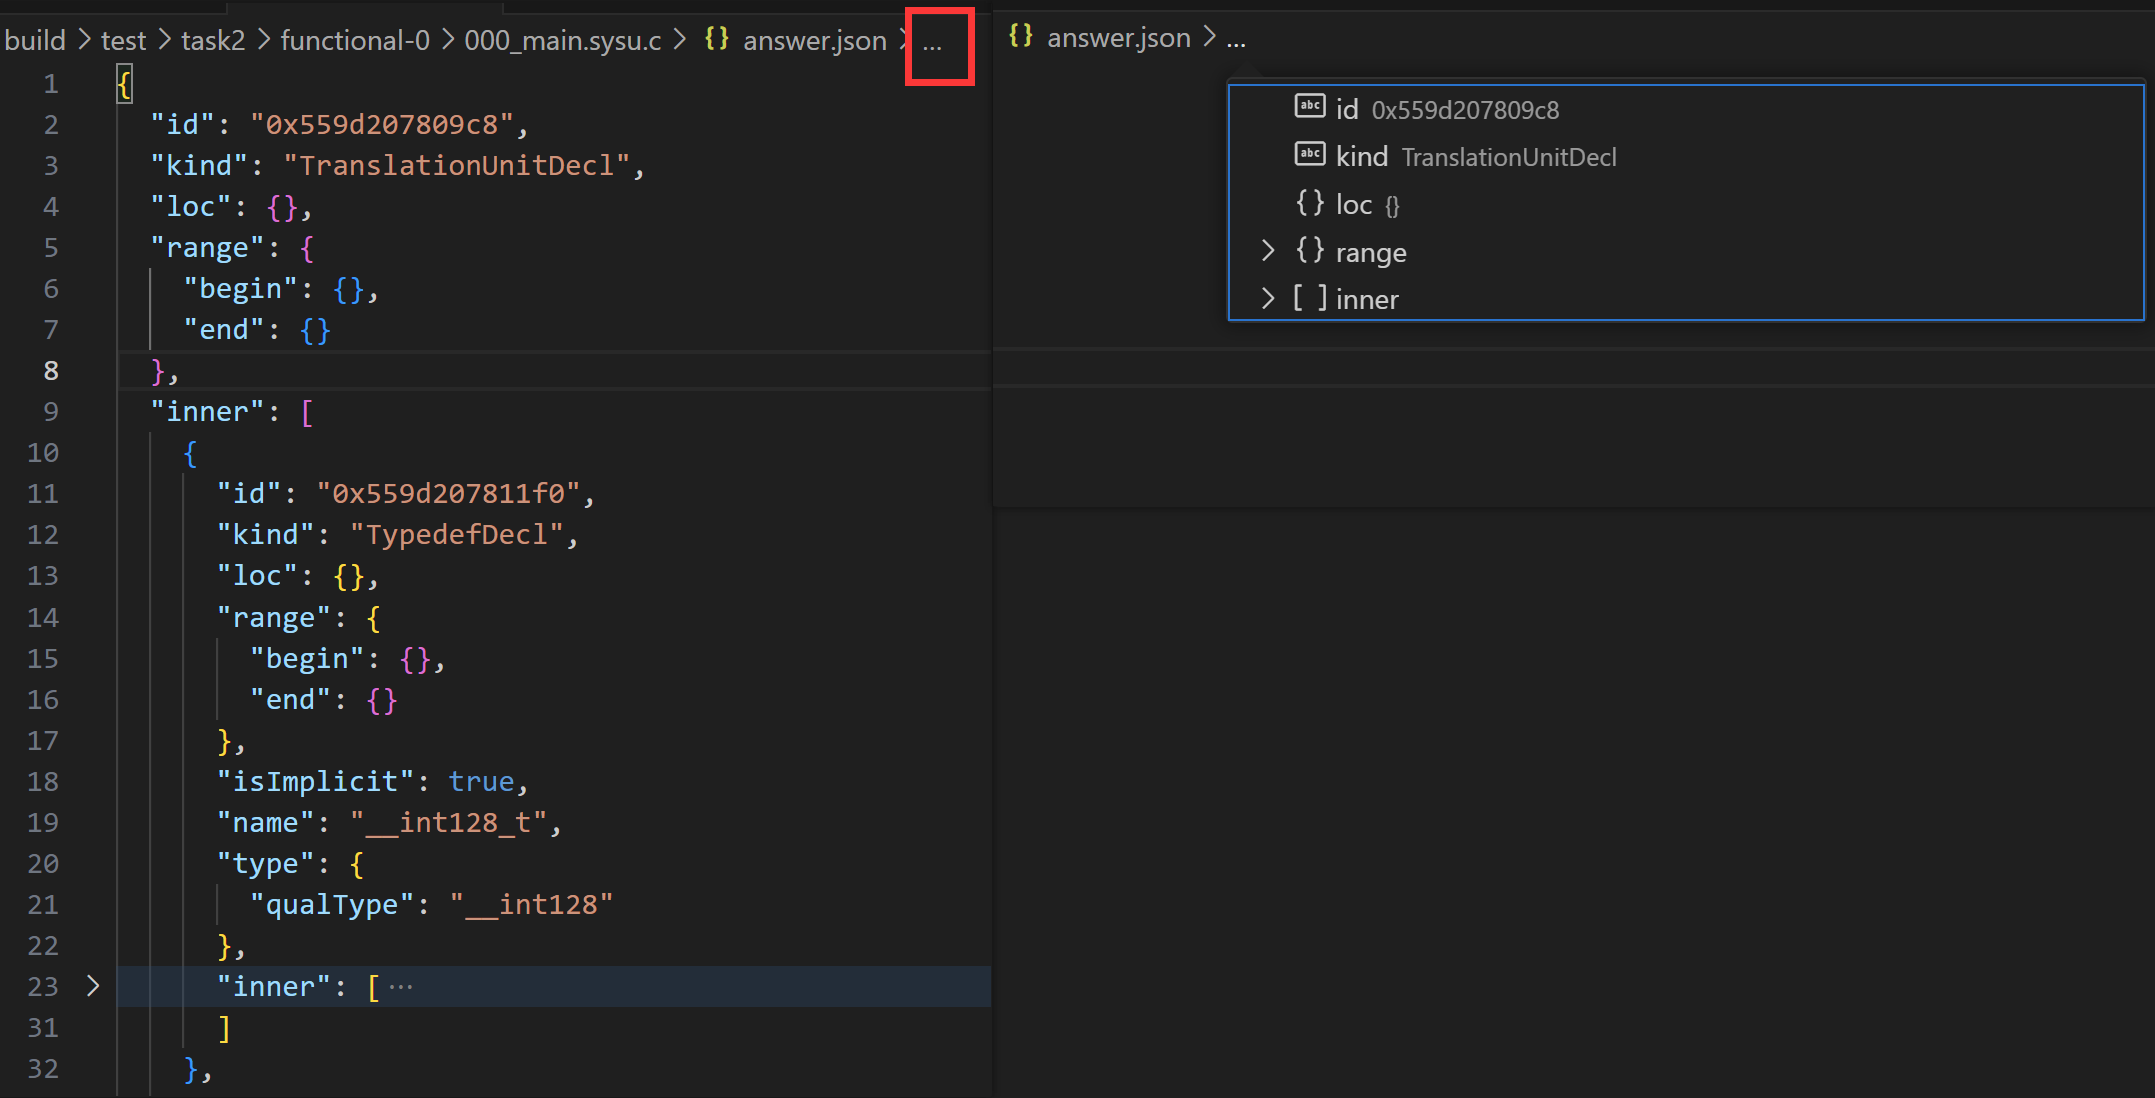Open the test breadcrumb segment

pos(124,40)
